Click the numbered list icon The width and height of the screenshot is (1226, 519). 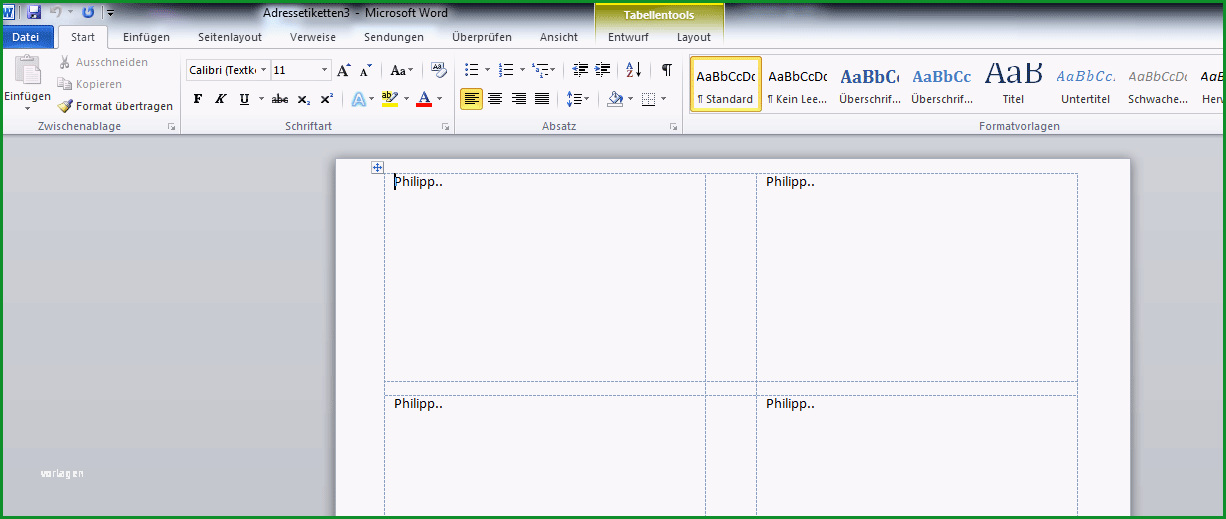(x=506, y=70)
